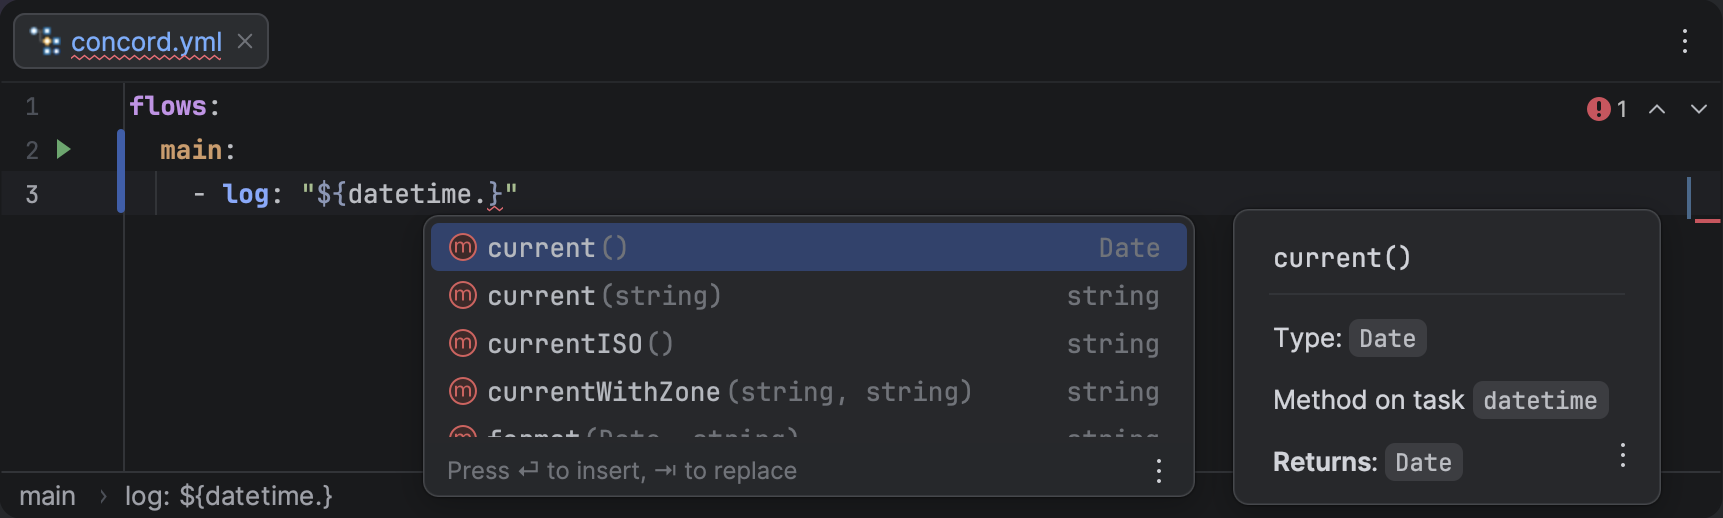Open completion popup options menu
Viewport: 1723px width, 518px height.
1159,471
